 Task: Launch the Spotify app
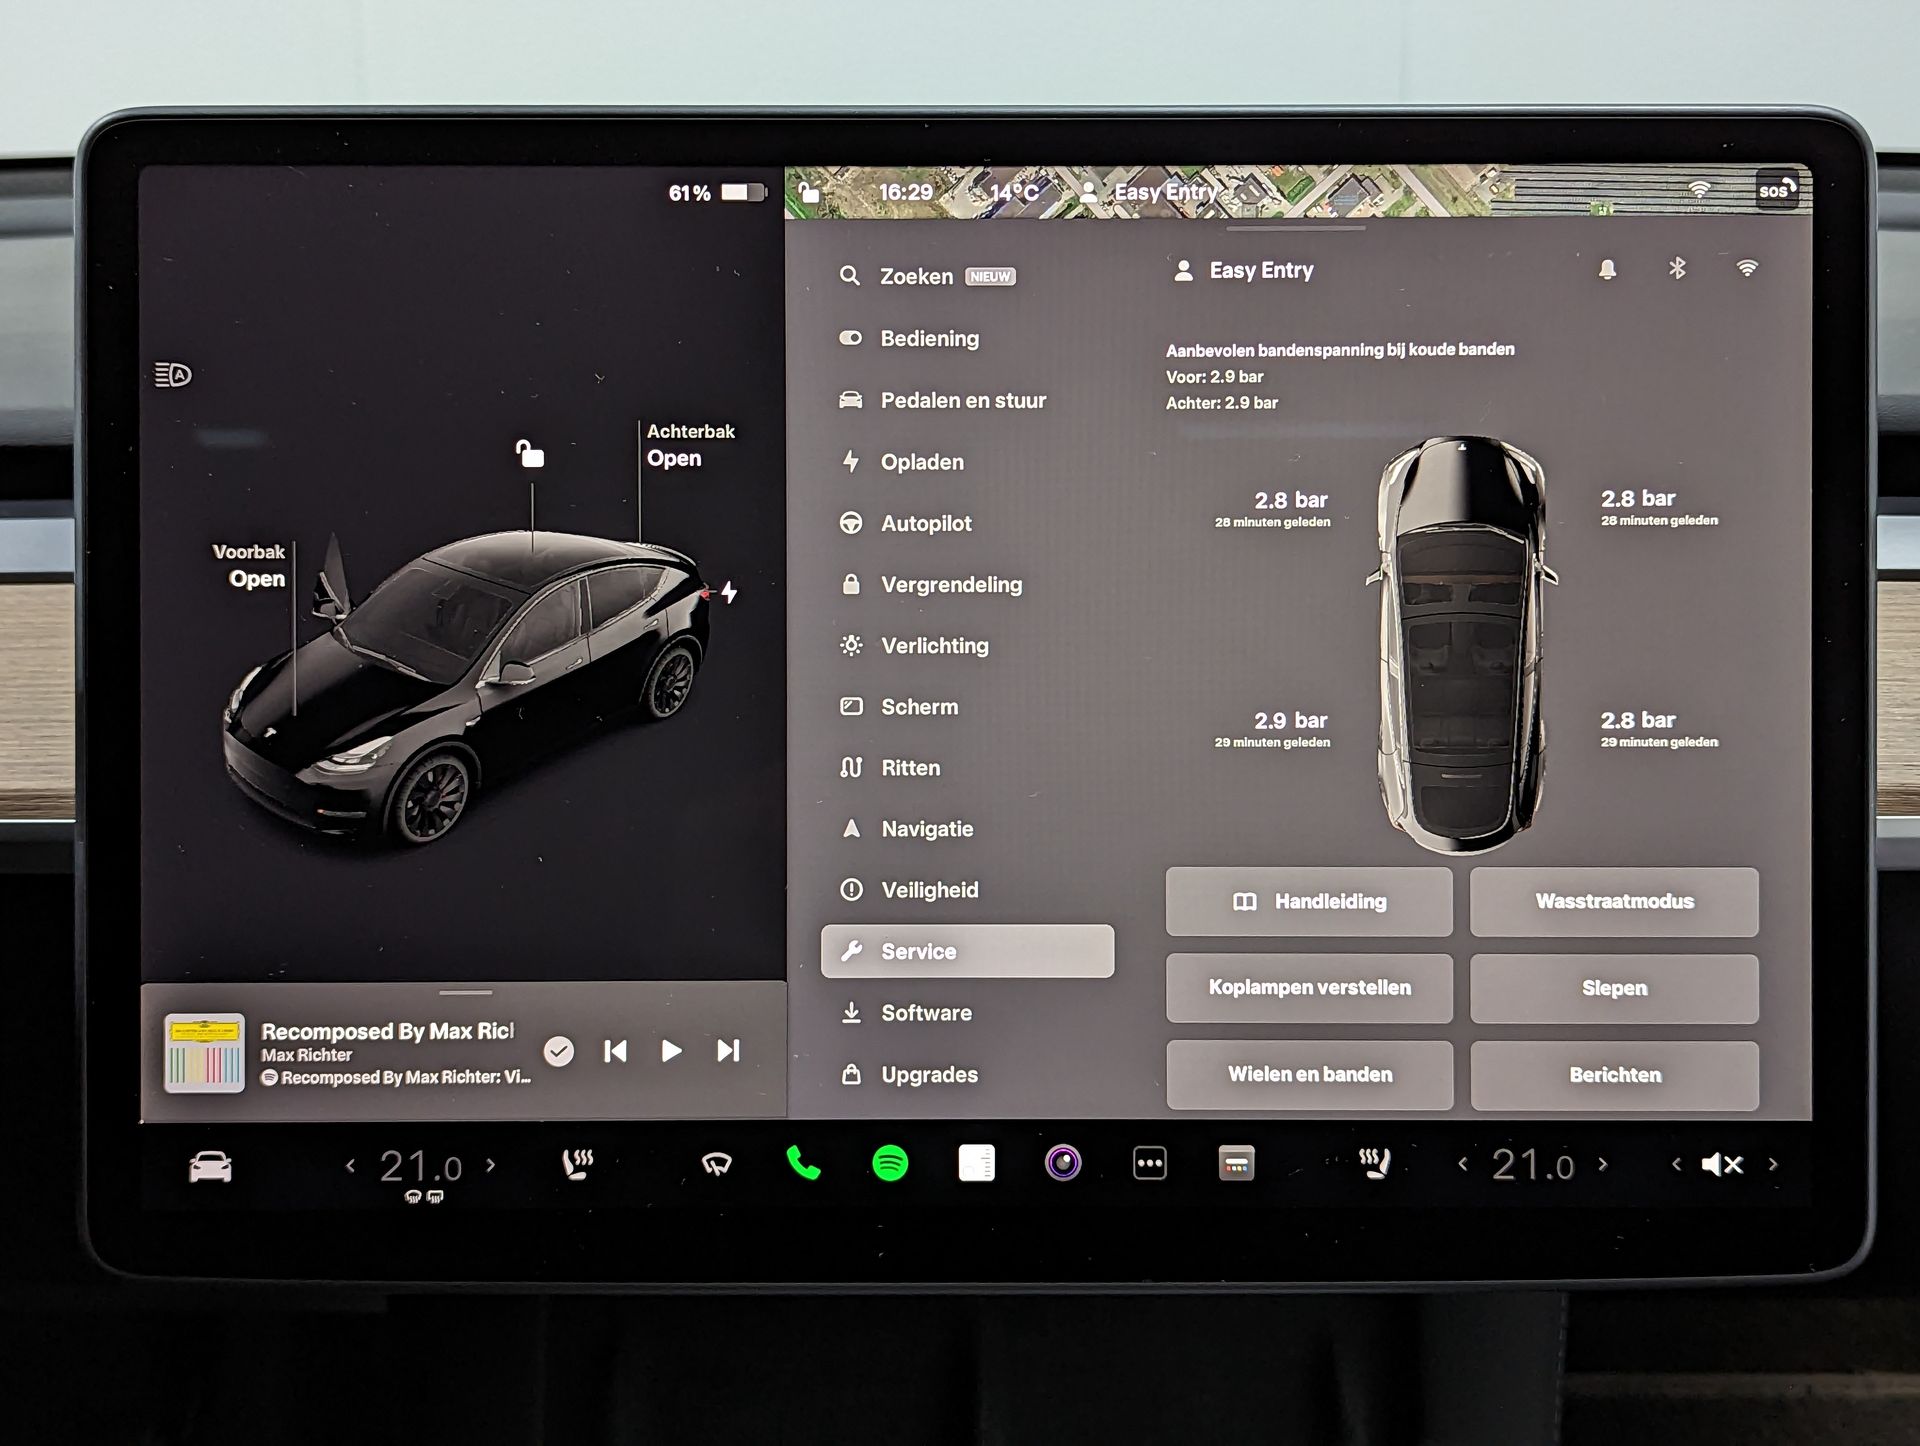pyautogui.click(x=890, y=1164)
